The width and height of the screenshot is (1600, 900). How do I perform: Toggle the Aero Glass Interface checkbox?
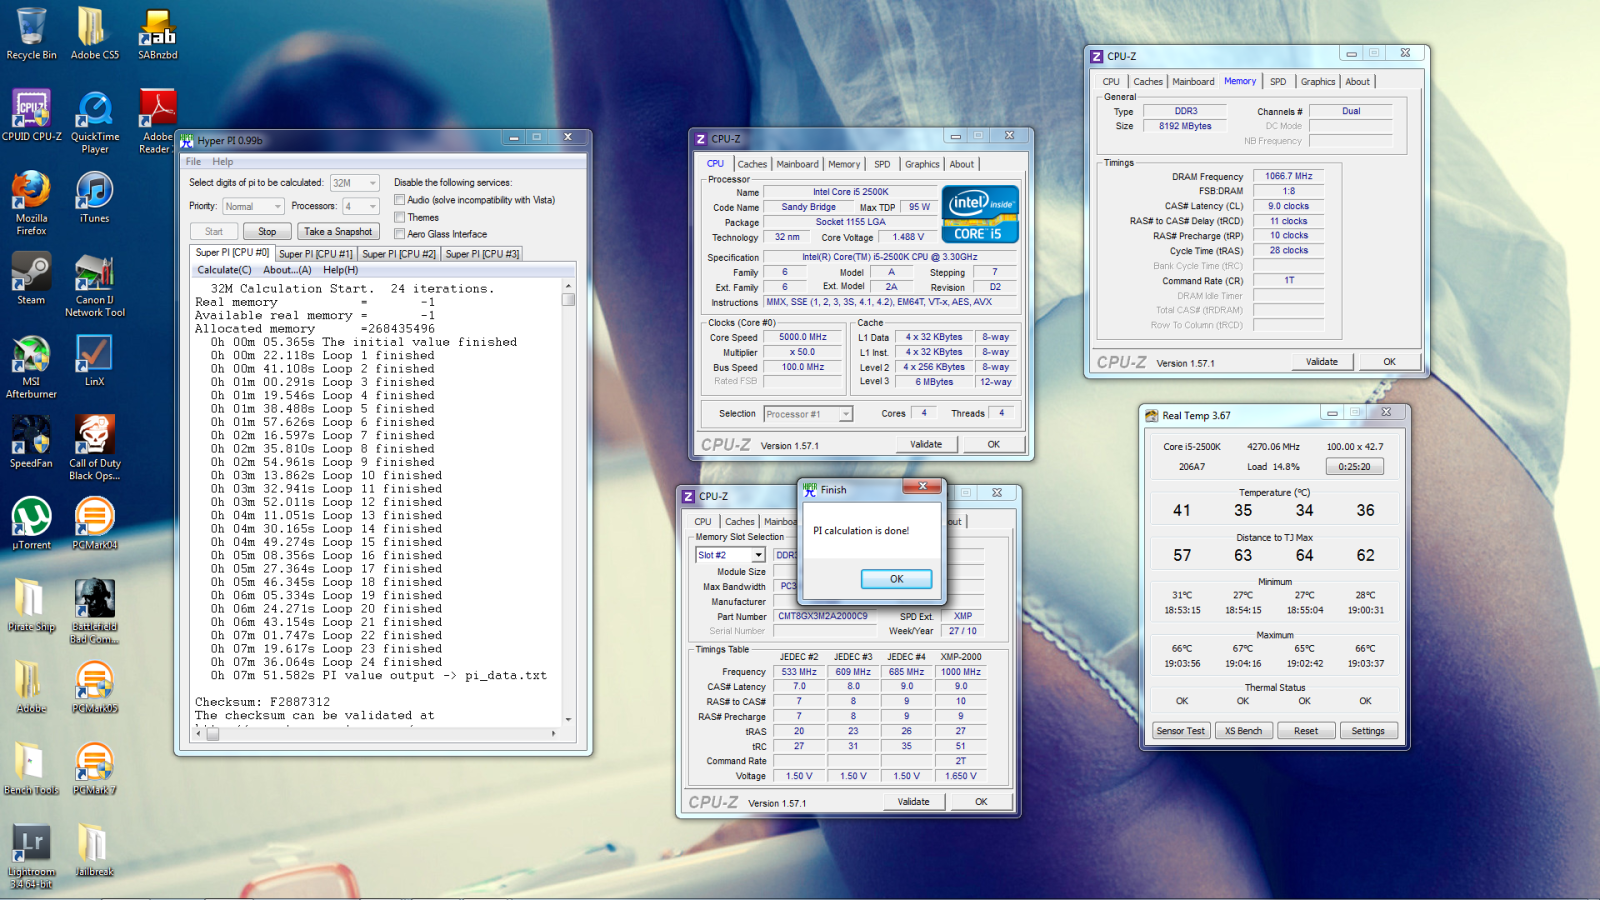click(400, 234)
